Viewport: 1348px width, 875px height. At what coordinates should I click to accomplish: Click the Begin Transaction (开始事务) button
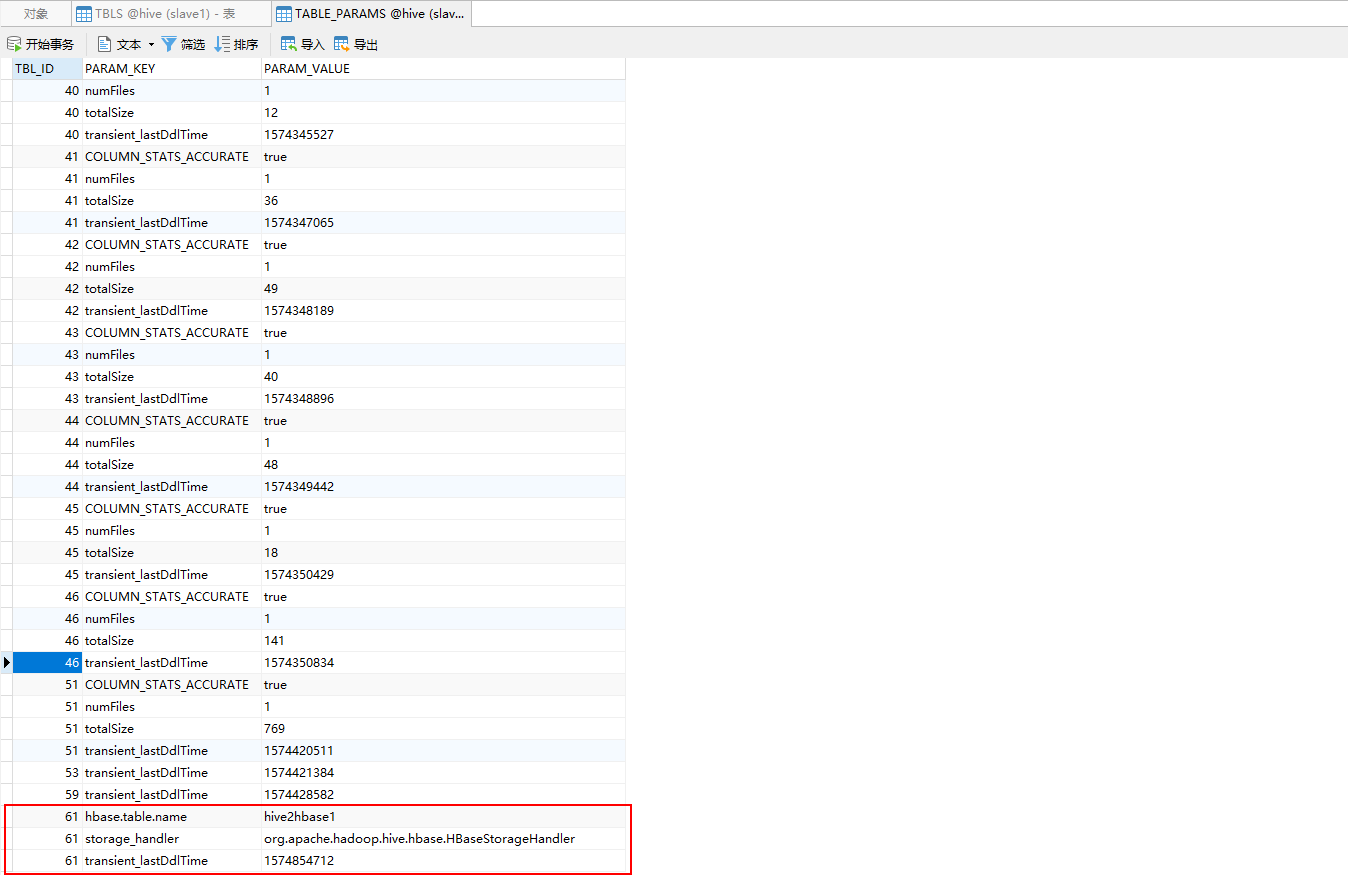pos(40,44)
